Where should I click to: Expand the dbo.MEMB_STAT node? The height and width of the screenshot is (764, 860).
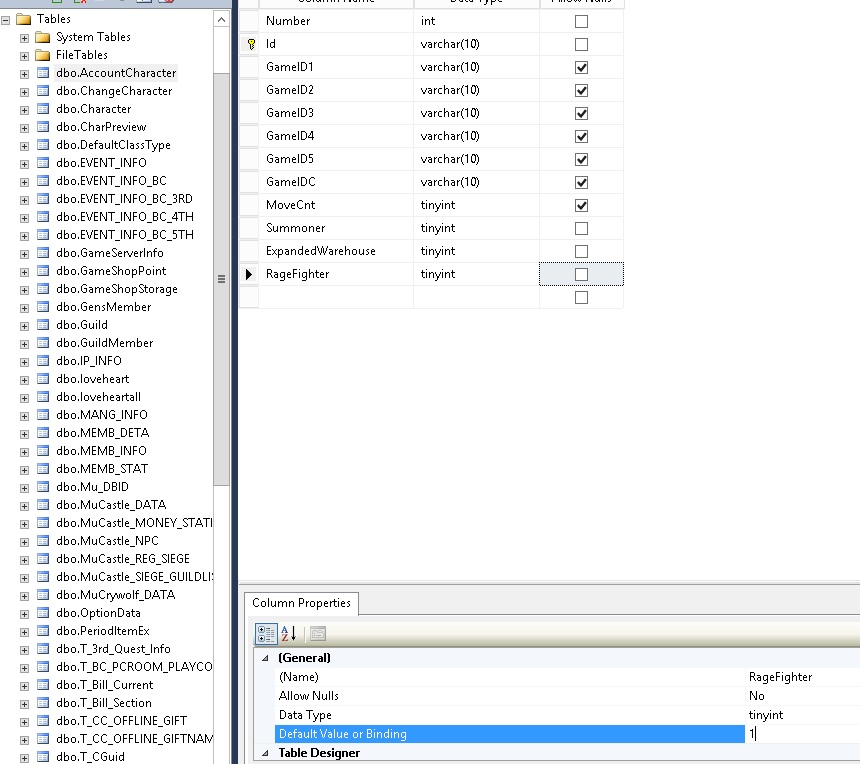(24, 470)
